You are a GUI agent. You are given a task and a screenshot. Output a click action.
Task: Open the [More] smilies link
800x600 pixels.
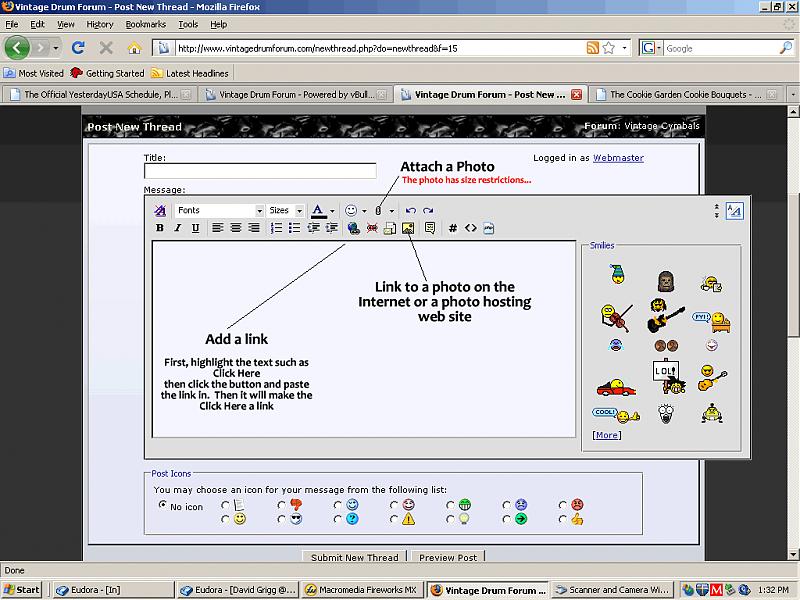pos(606,435)
